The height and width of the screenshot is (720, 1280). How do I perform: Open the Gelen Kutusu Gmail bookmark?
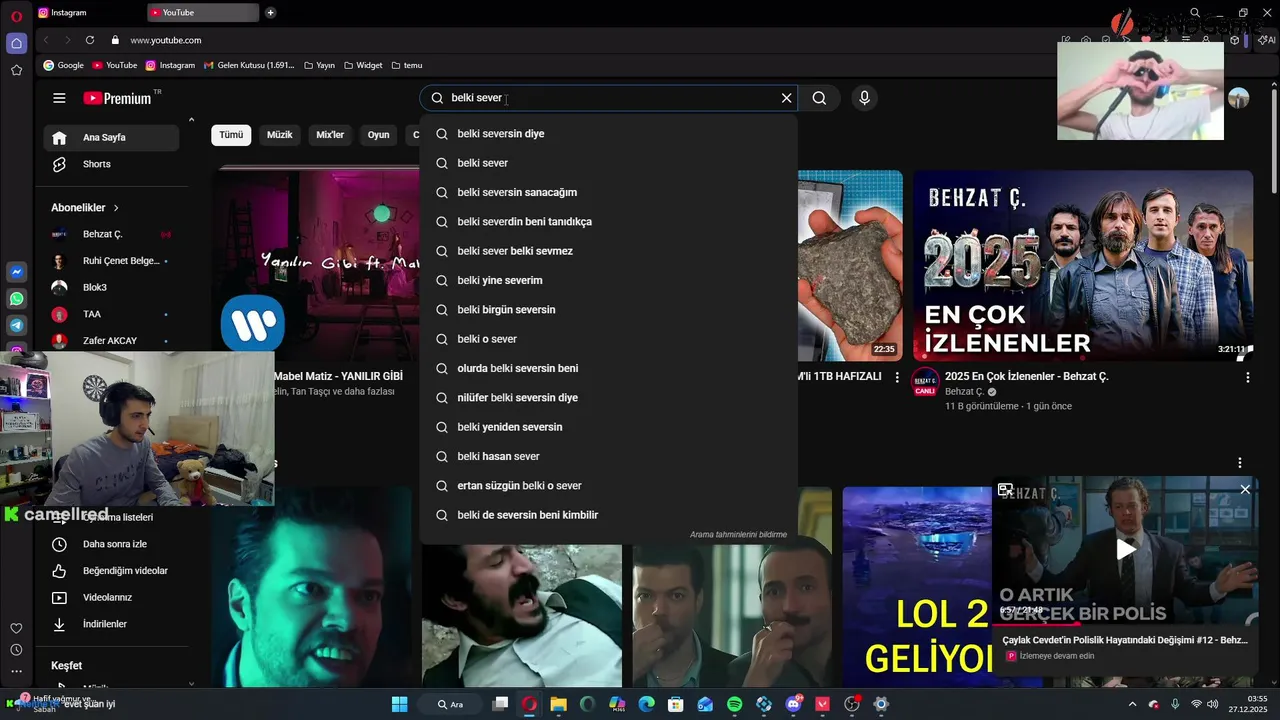pyautogui.click(x=249, y=65)
